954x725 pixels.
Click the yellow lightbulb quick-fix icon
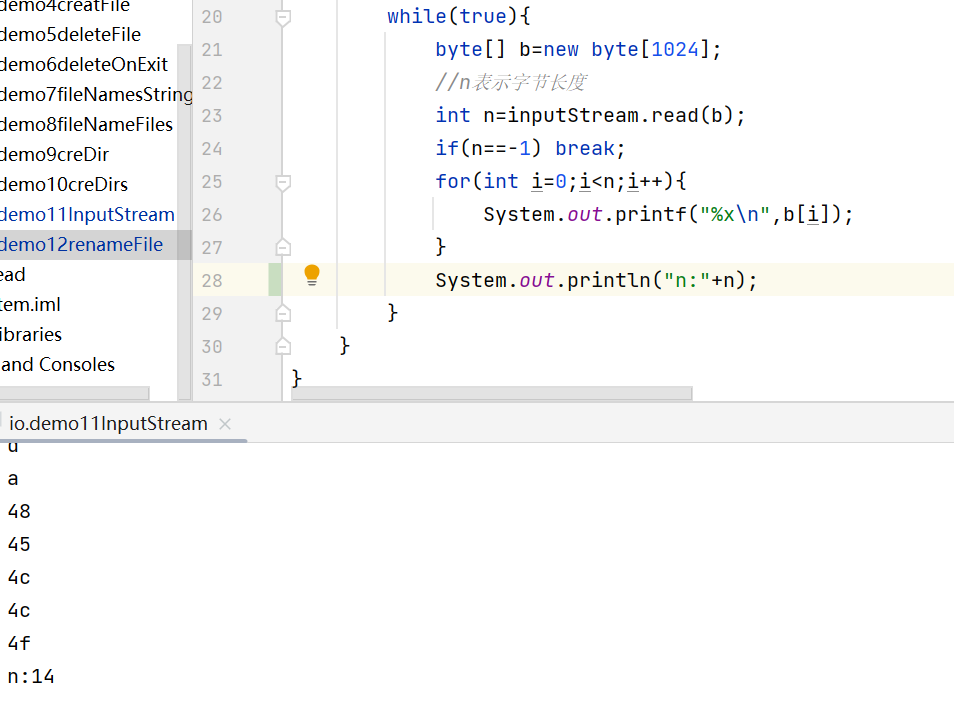312,275
